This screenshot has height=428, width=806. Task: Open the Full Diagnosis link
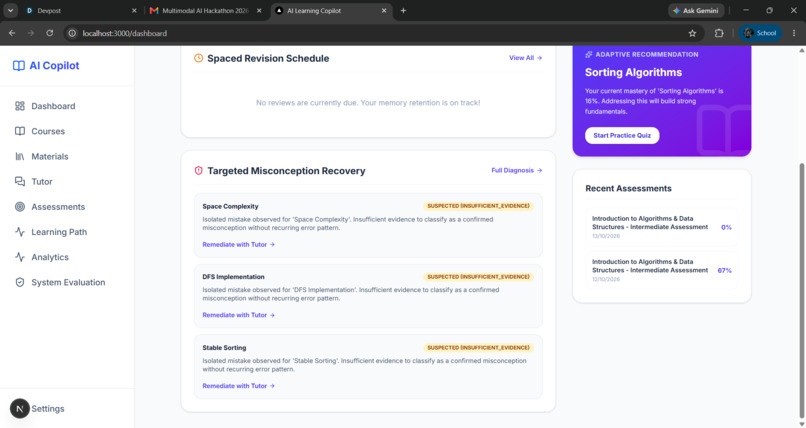point(517,171)
